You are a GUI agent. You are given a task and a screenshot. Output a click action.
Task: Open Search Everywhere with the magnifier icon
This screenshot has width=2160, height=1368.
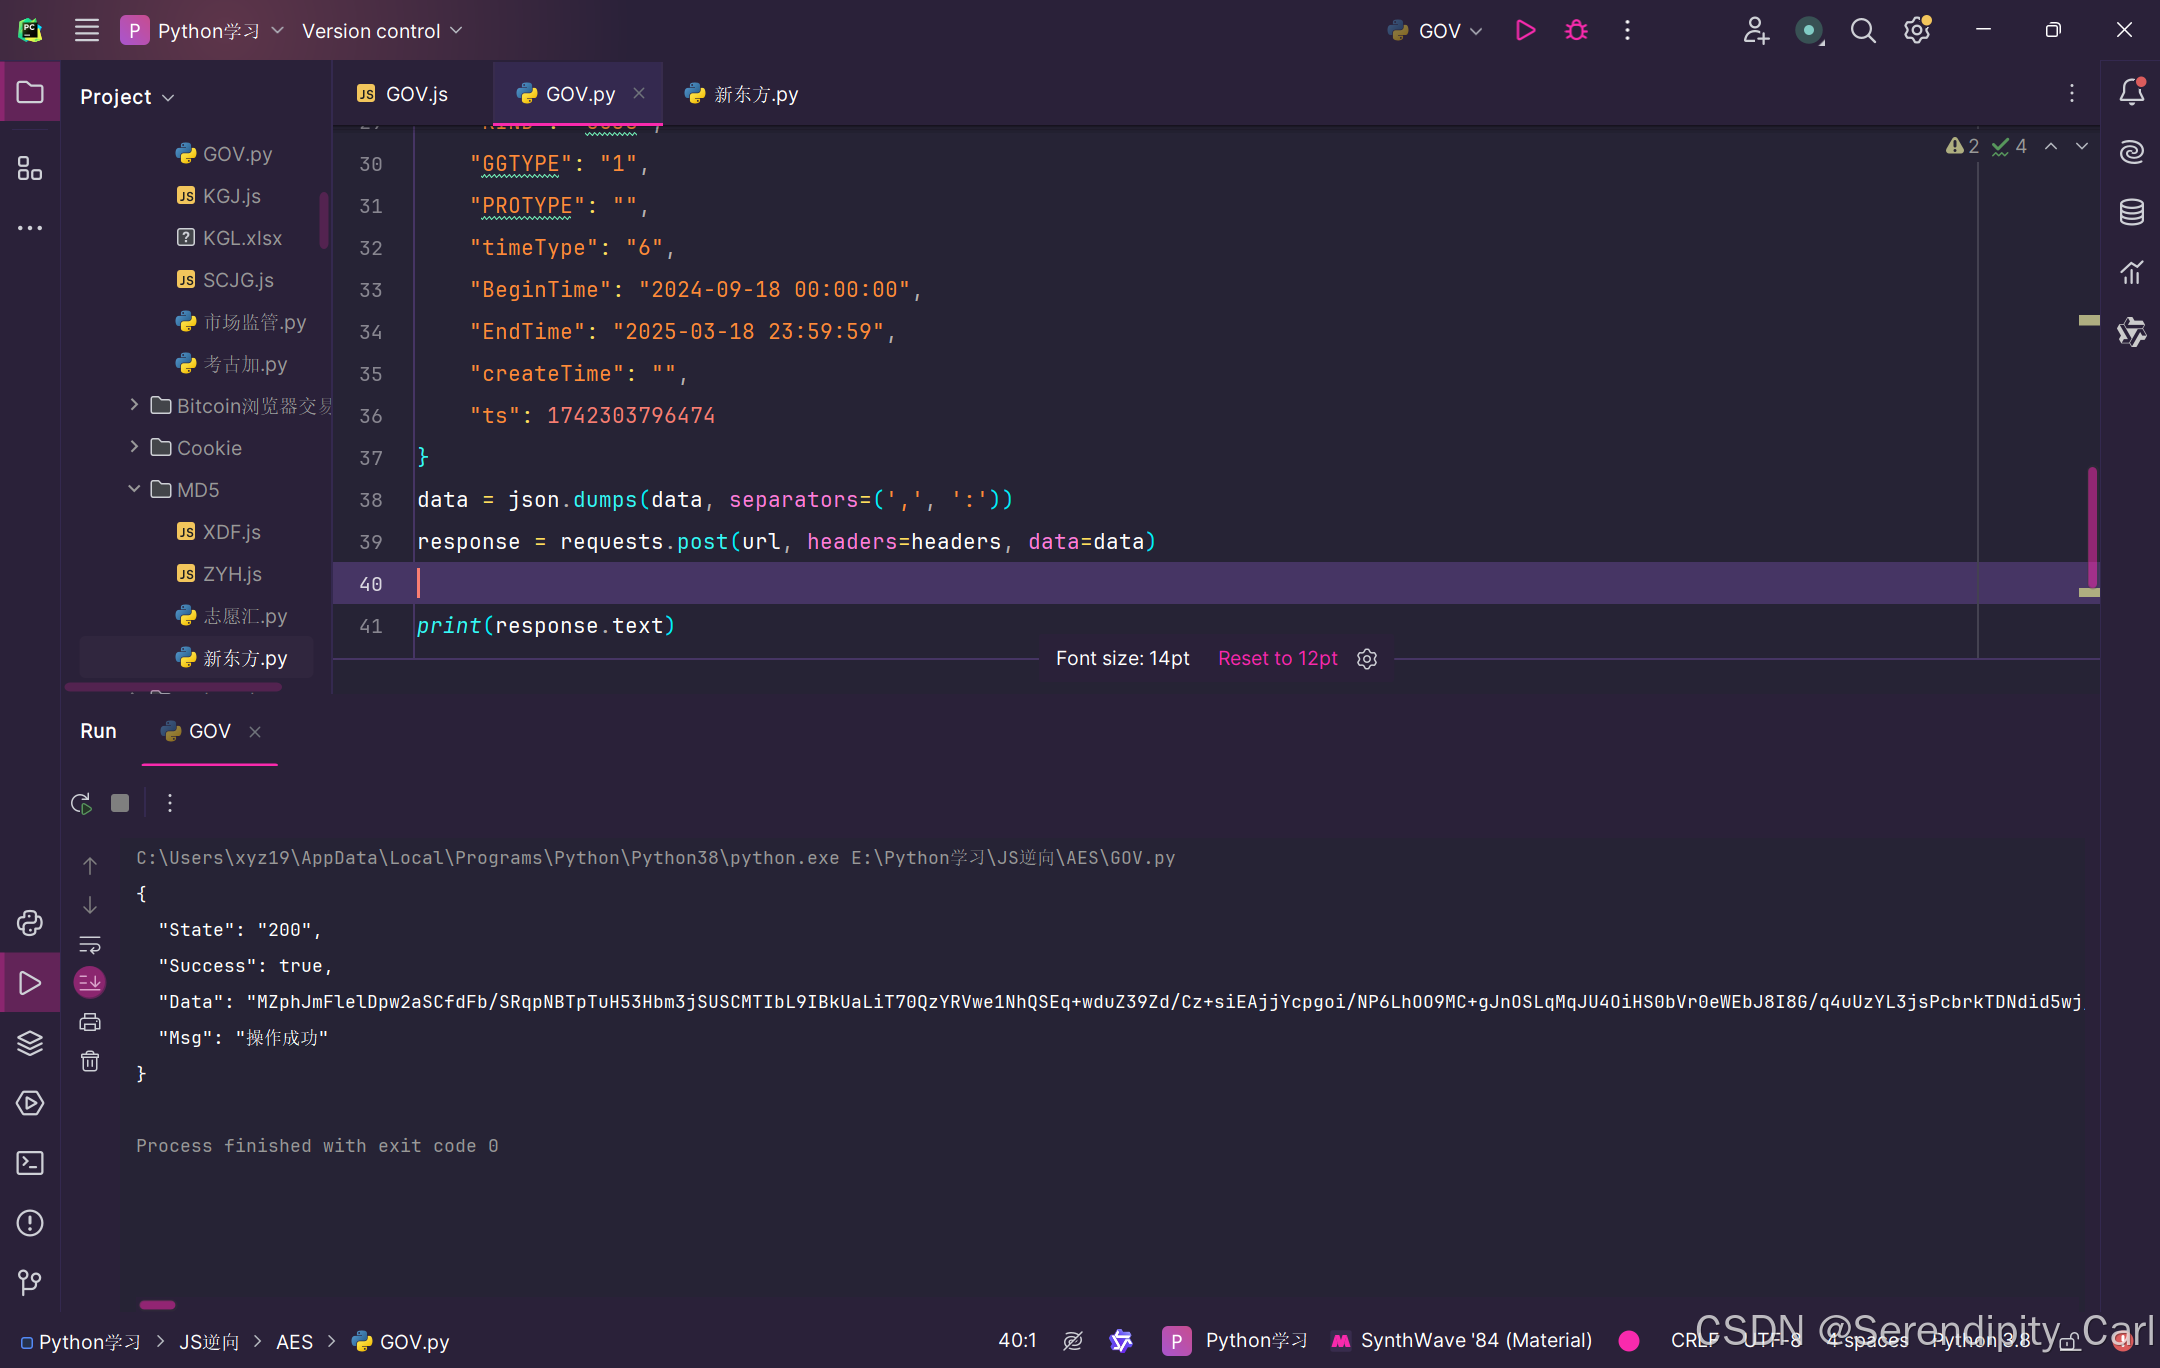[x=1863, y=30]
